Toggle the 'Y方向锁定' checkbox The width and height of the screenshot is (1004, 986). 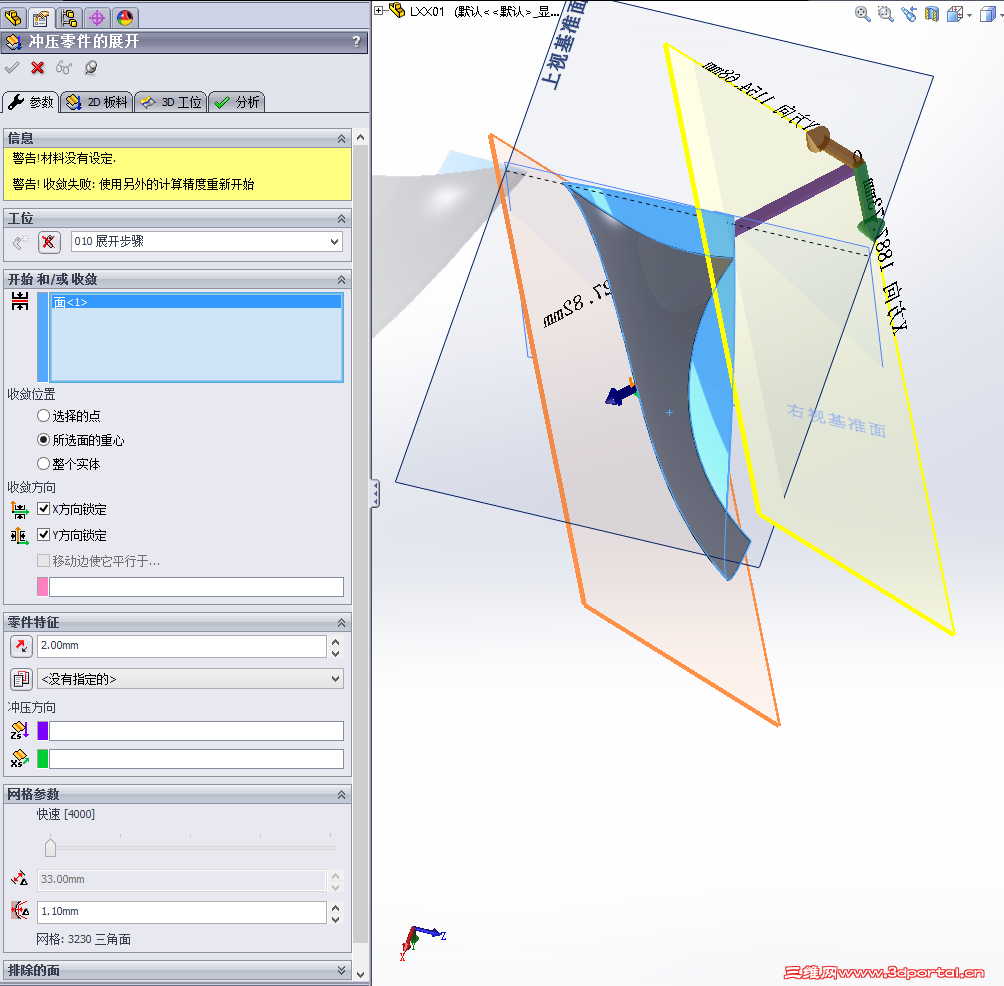click(x=44, y=535)
